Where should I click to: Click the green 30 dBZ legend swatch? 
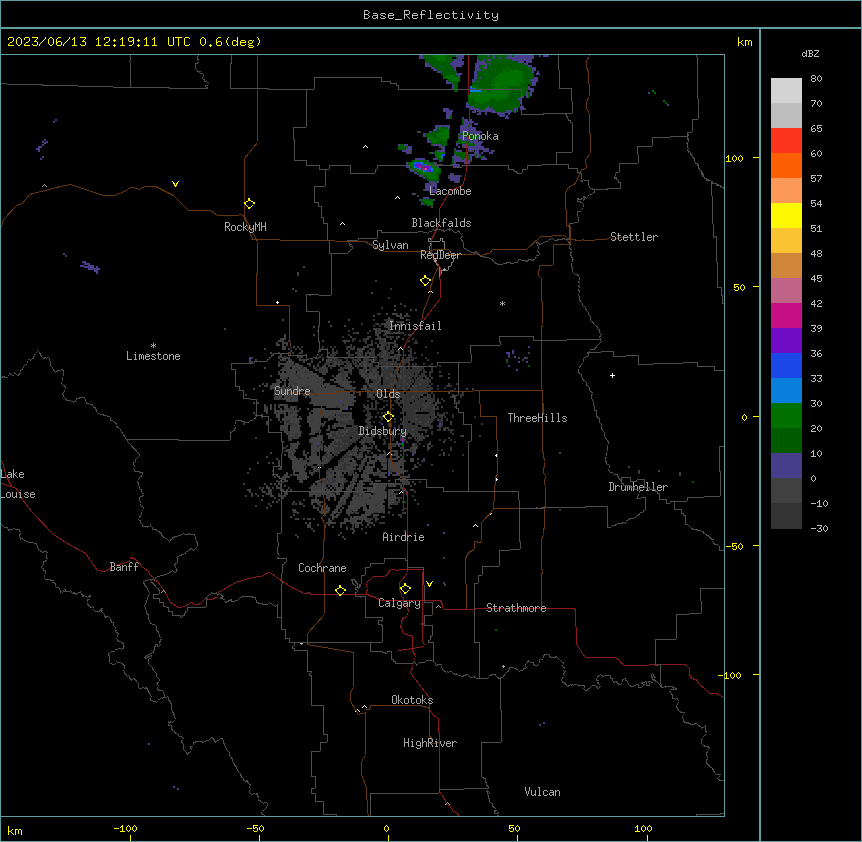[x=786, y=416]
